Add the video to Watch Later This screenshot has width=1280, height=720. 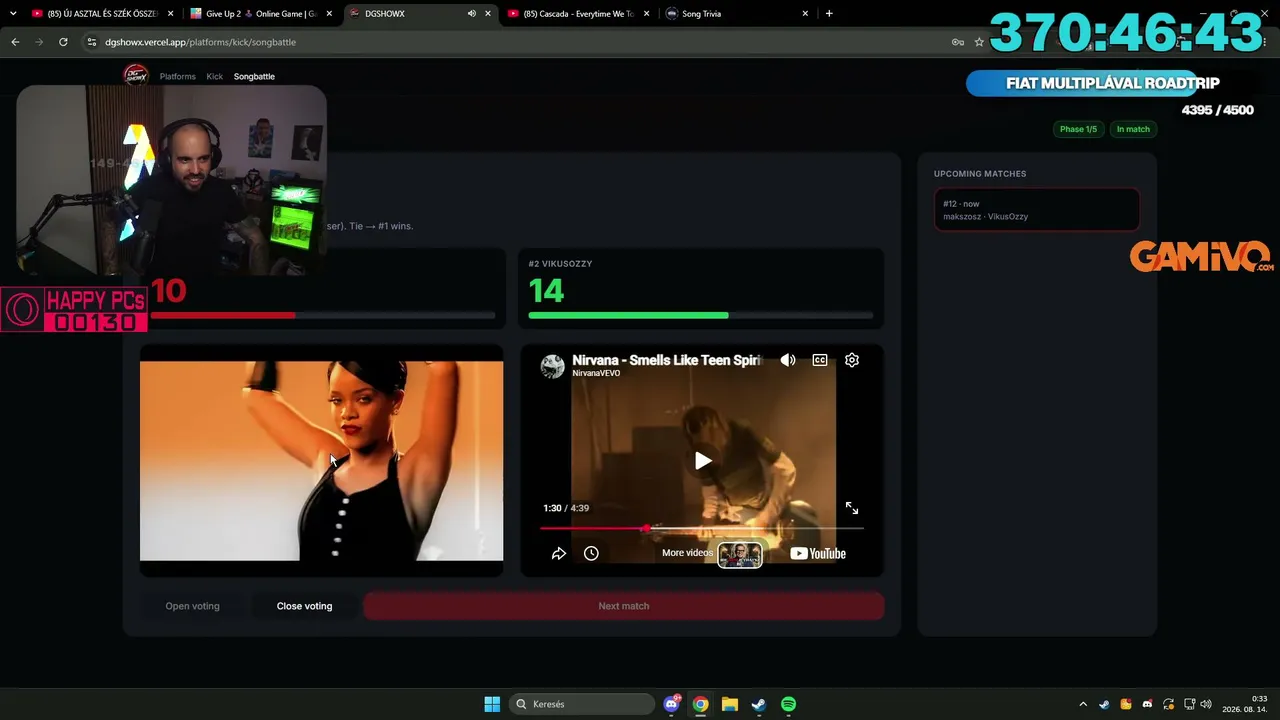point(591,553)
